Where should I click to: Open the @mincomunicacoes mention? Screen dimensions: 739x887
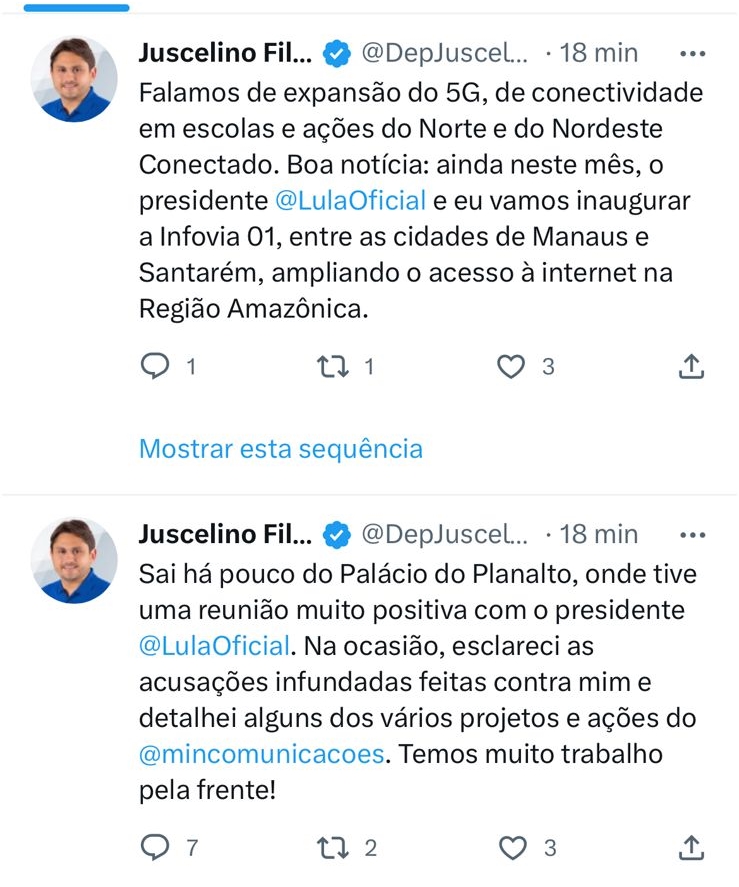262,753
